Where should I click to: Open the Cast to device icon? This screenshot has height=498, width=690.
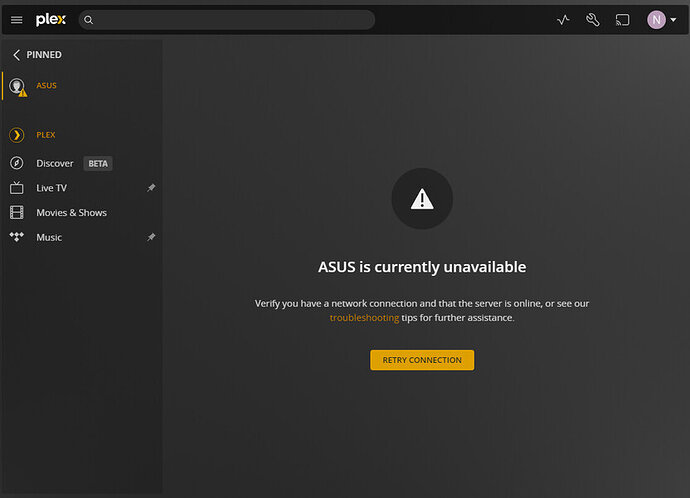point(622,20)
